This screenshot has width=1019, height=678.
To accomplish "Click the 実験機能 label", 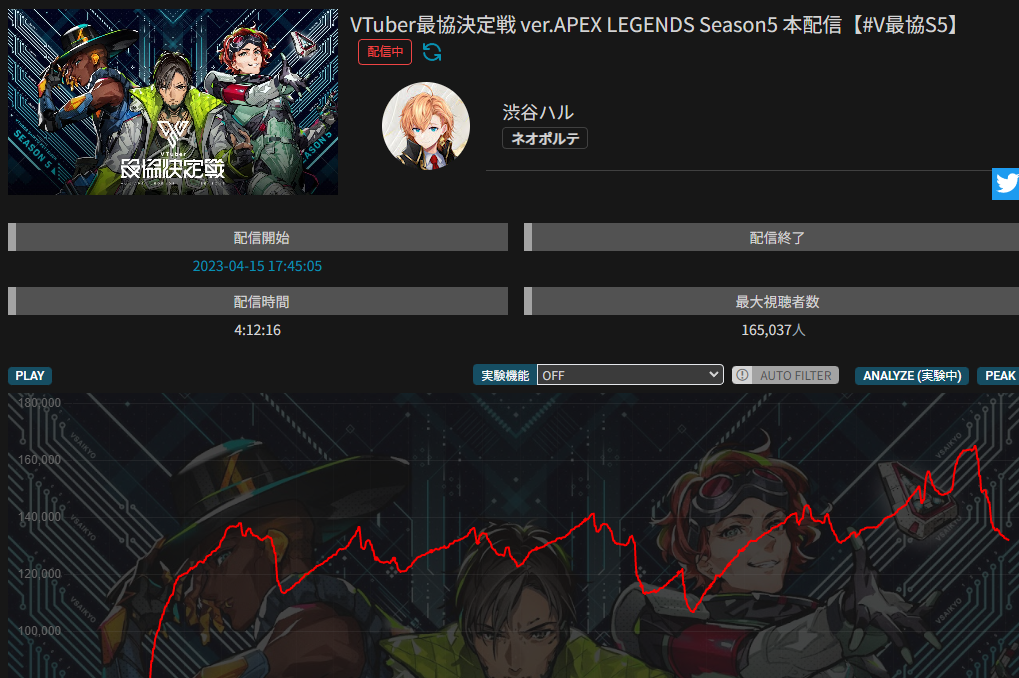I will click(505, 375).
